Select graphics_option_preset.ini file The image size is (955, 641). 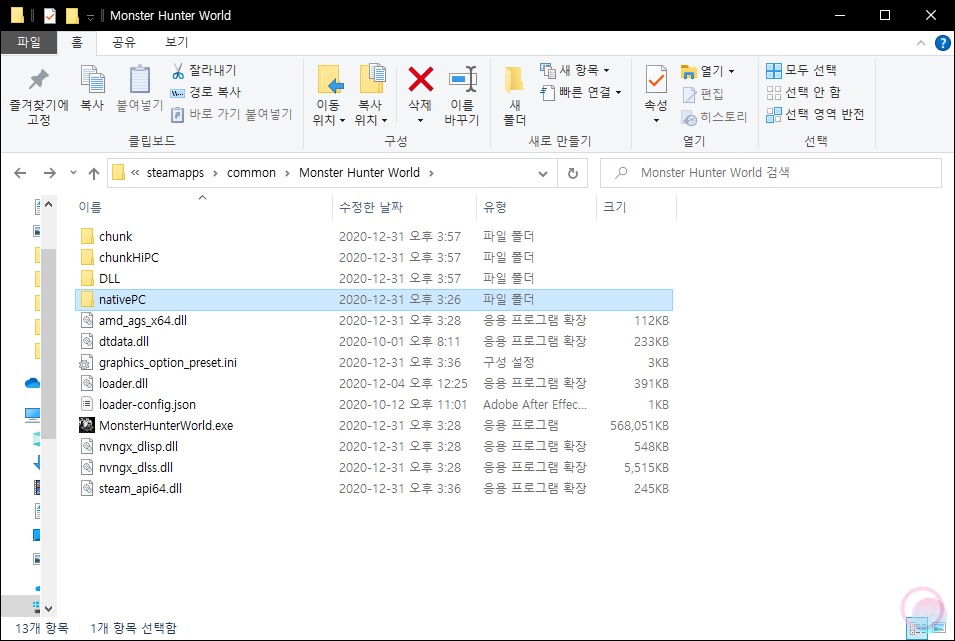pyautogui.click(x=374, y=363)
